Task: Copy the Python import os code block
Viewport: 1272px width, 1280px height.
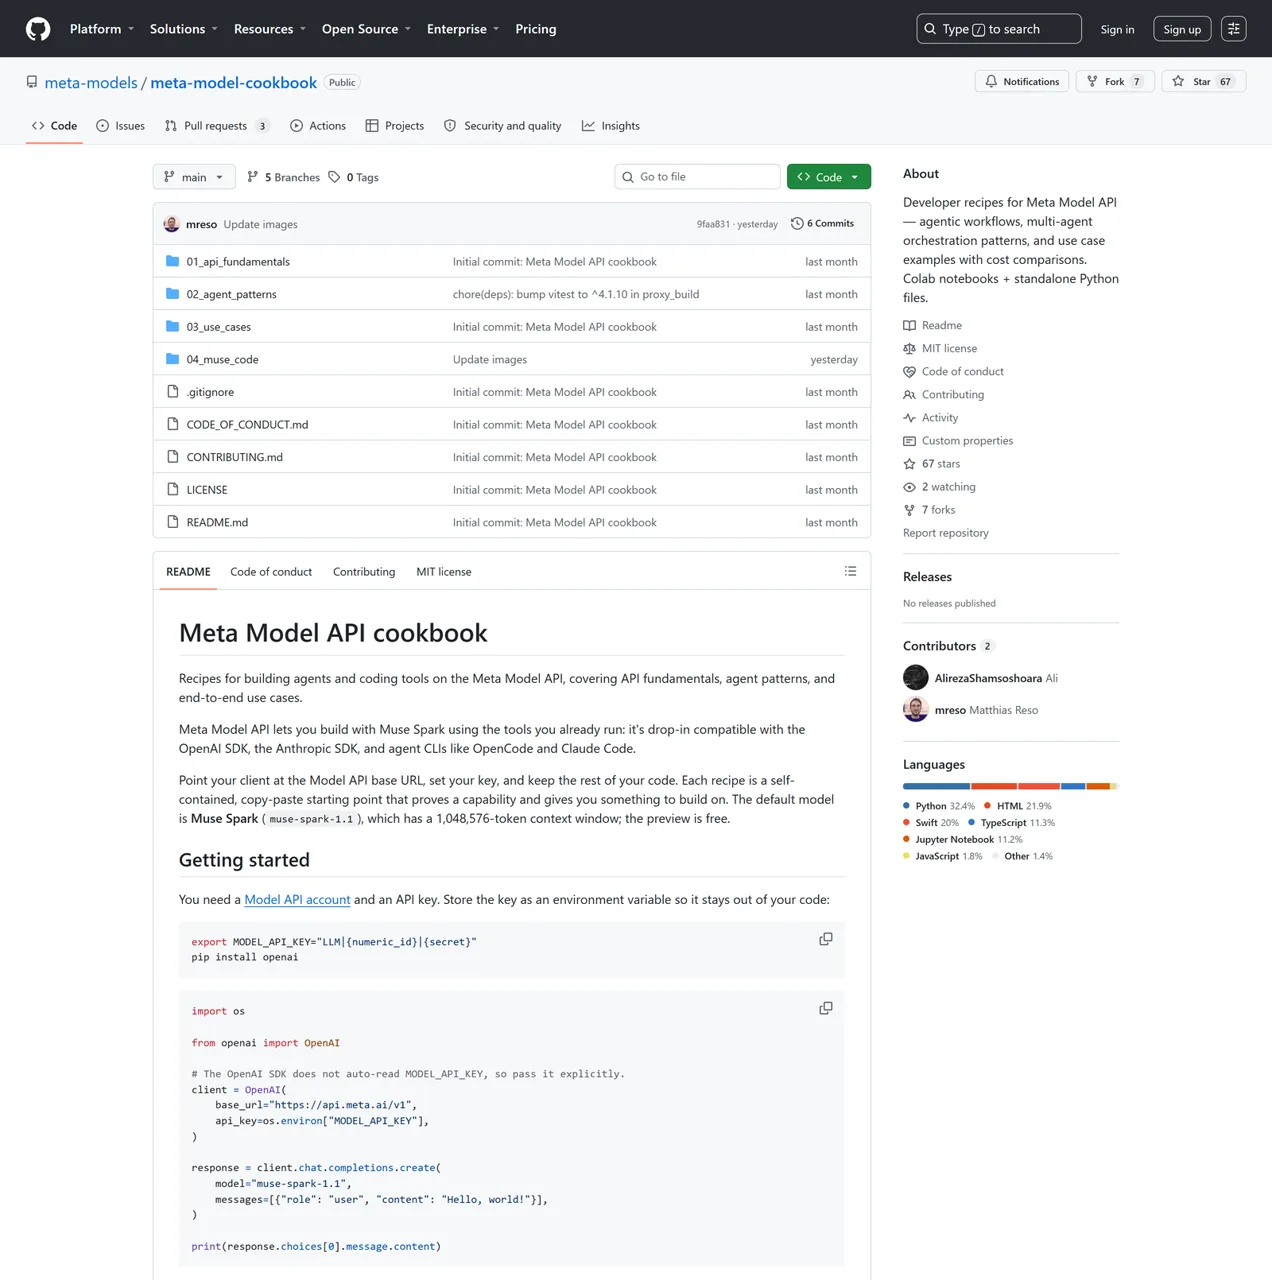Action: tap(826, 1008)
